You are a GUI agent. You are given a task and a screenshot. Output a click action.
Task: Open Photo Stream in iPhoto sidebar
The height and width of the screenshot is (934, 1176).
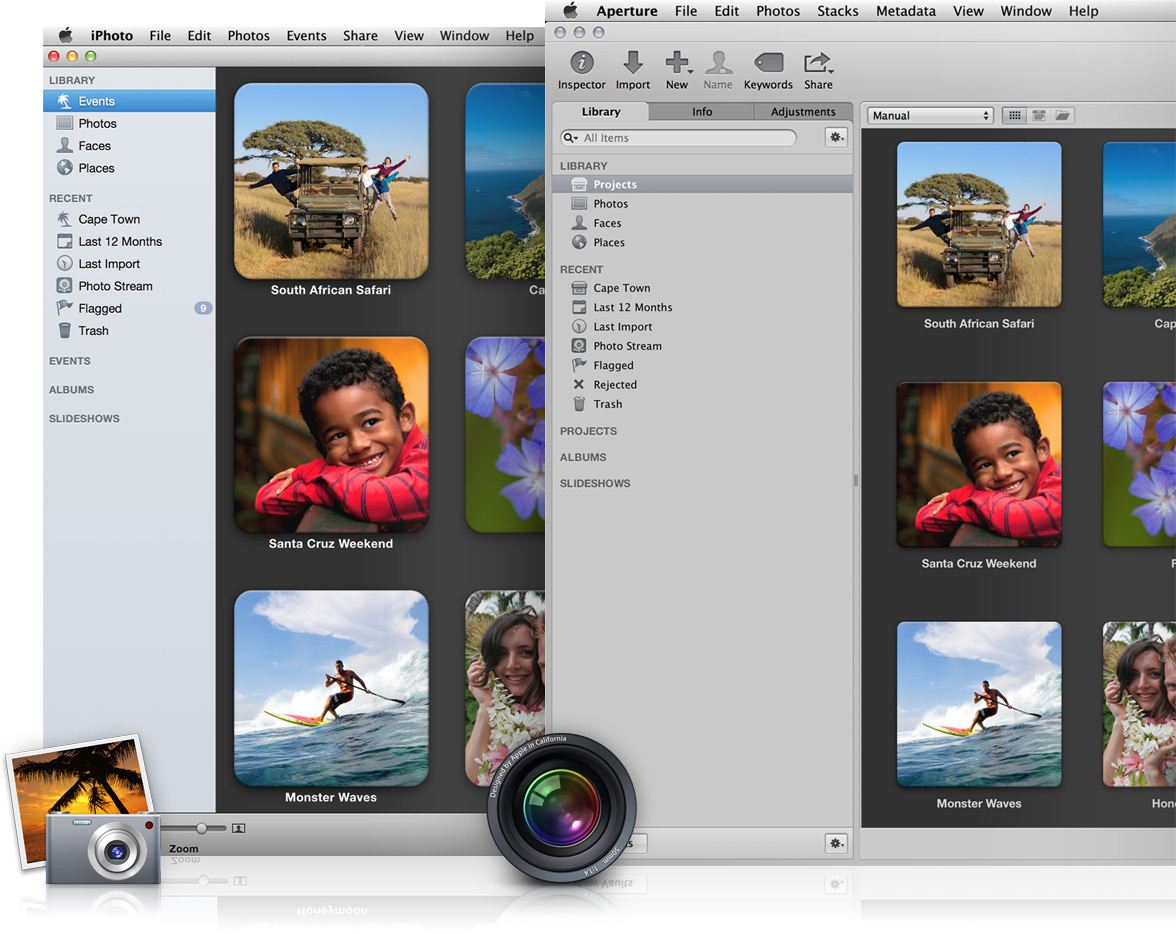click(115, 286)
